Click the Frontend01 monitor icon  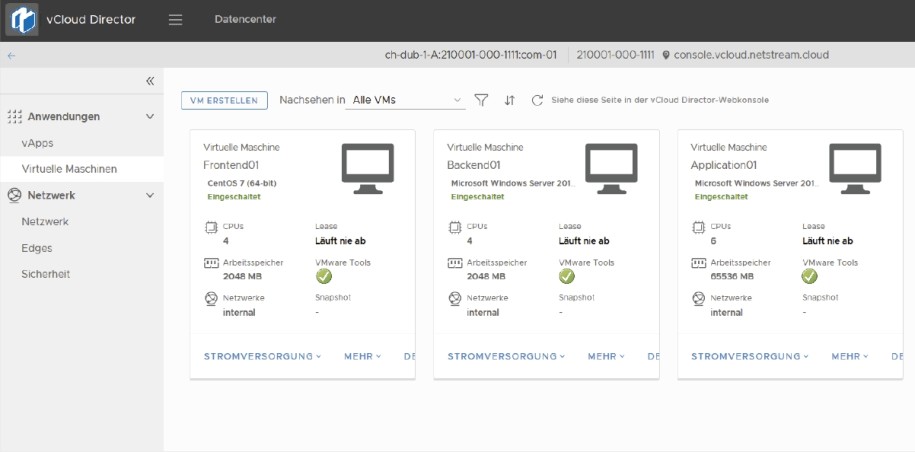(368, 169)
